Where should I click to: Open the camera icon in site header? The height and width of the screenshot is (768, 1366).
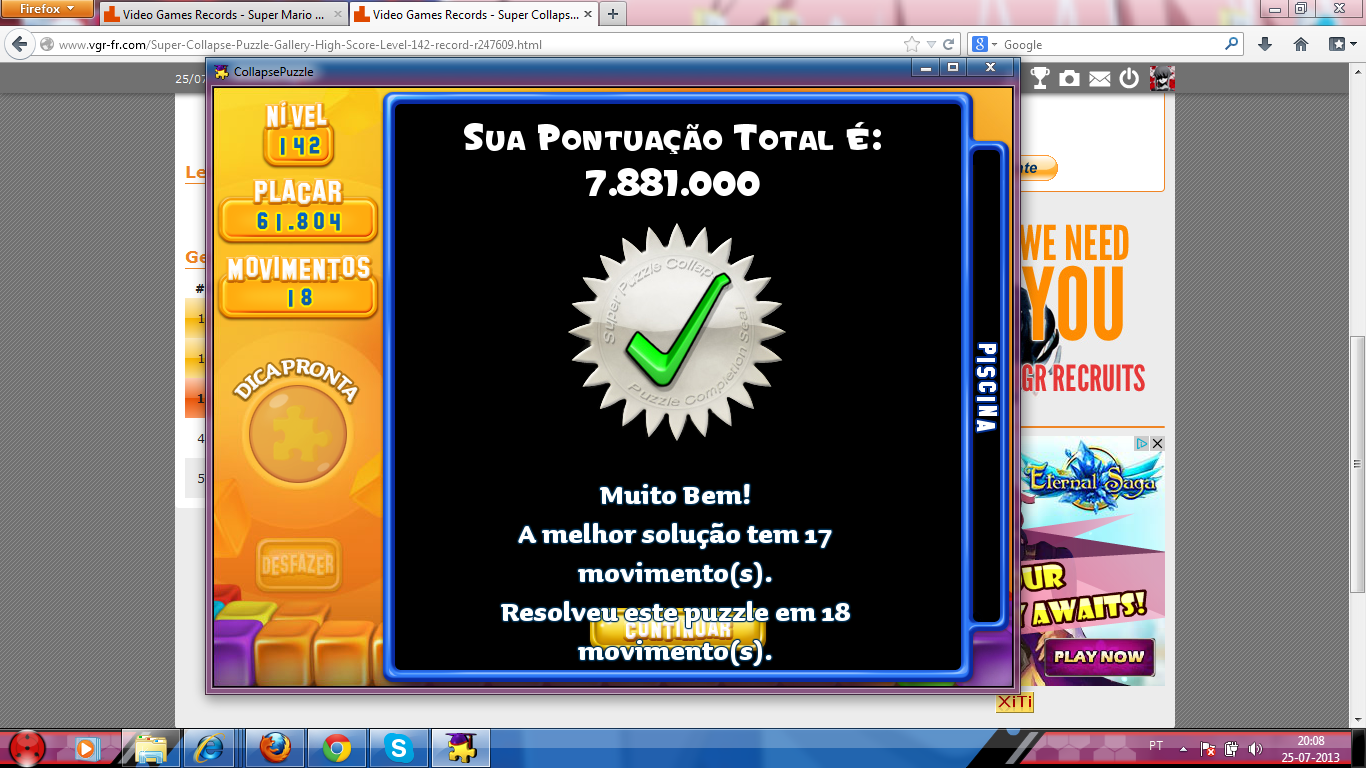1070,78
